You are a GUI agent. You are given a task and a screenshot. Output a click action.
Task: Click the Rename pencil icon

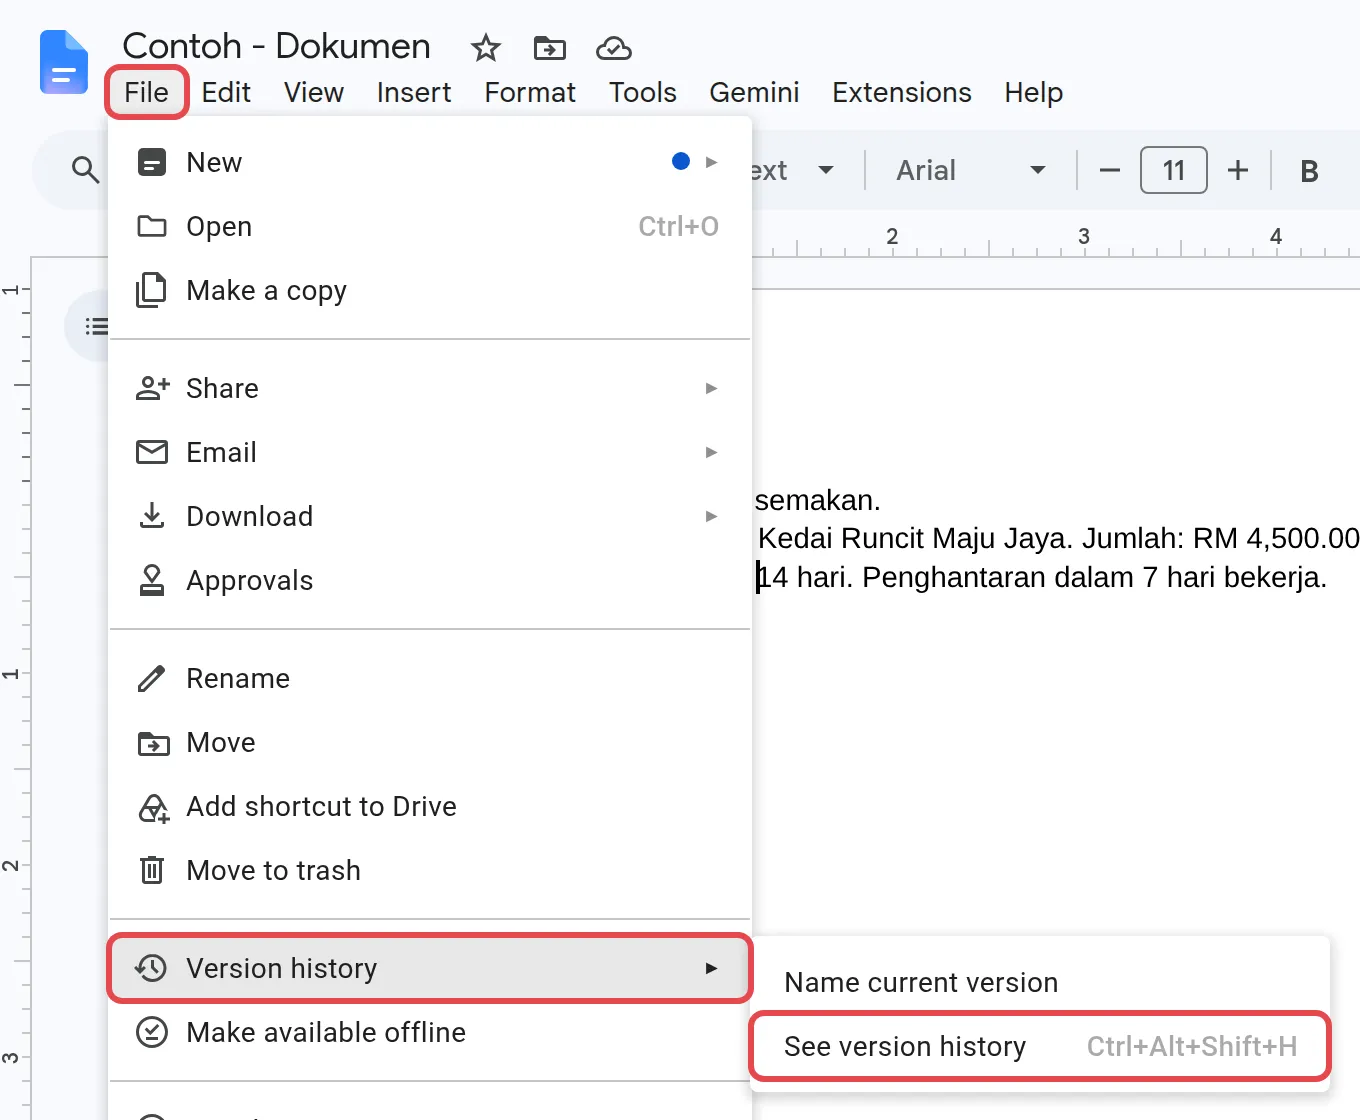click(x=152, y=678)
